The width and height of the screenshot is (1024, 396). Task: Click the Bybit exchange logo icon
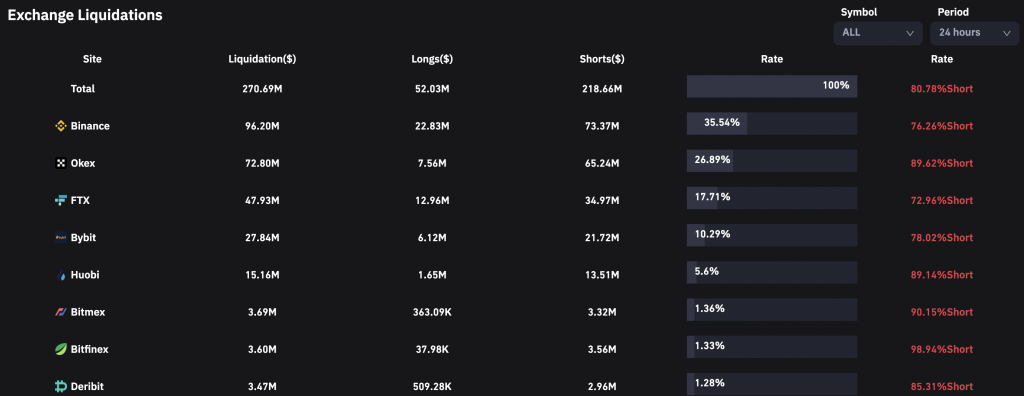point(61,238)
